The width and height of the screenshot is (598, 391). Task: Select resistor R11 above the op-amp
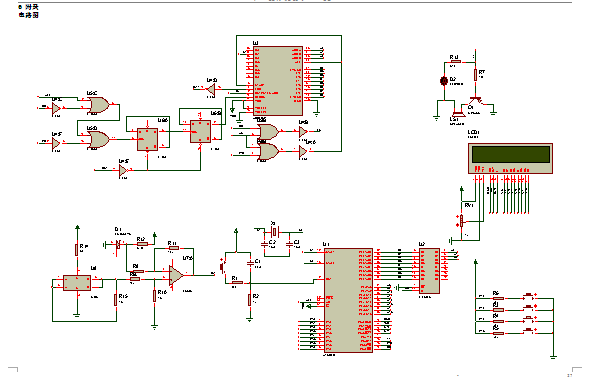174,248
